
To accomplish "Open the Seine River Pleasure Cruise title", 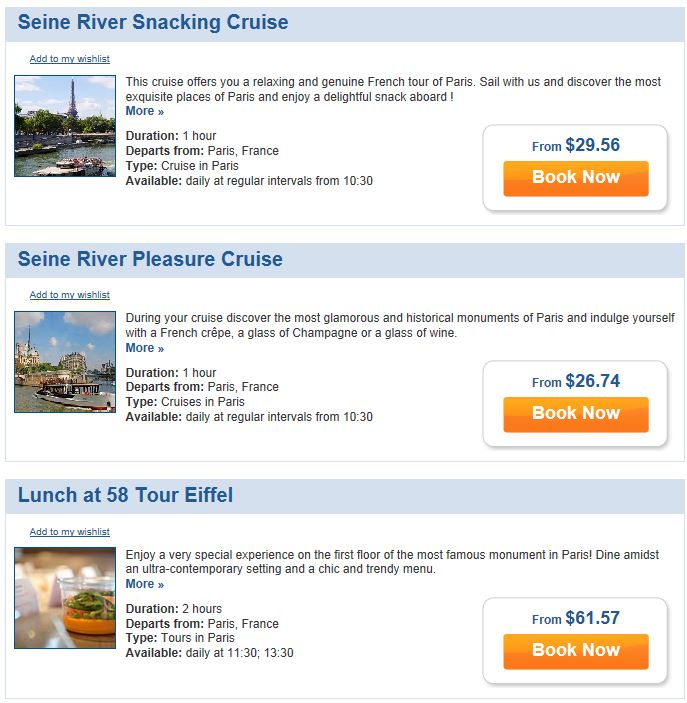I will (x=150, y=259).
